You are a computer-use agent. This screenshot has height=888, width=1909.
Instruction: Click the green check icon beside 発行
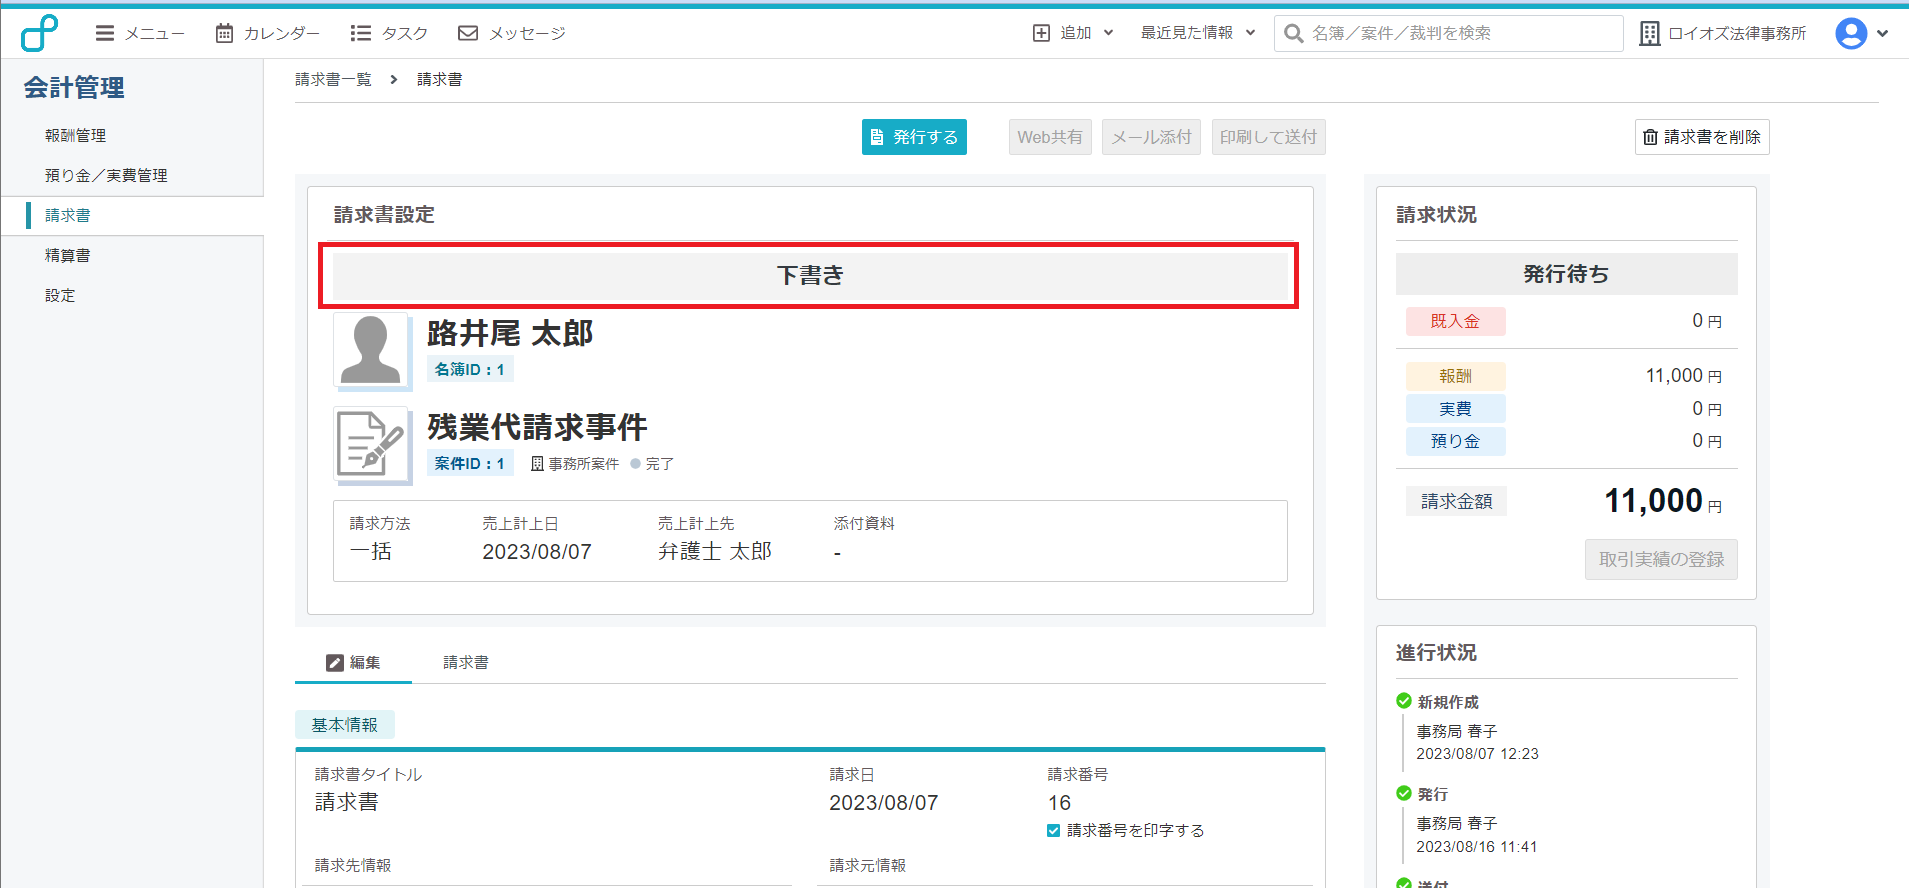pos(1404,793)
